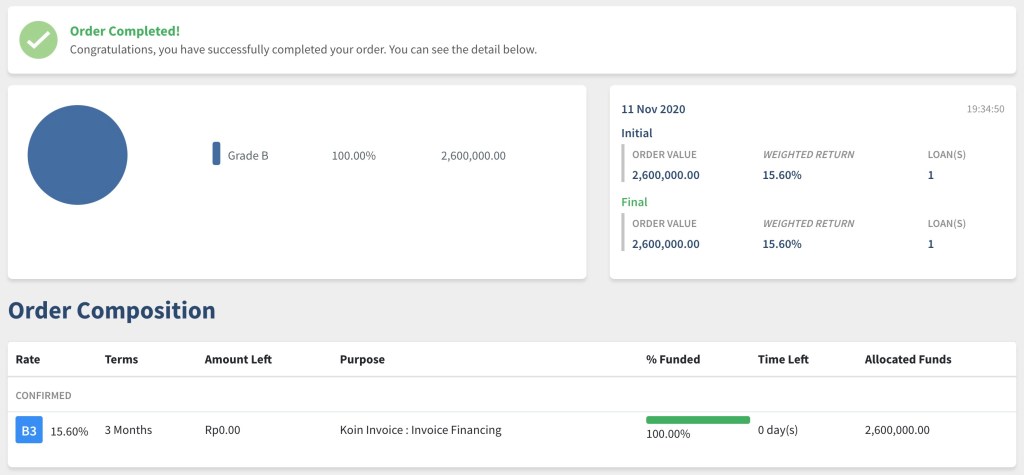Click the green checkmark success icon
The width and height of the screenshot is (1024, 475).
click(38, 40)
